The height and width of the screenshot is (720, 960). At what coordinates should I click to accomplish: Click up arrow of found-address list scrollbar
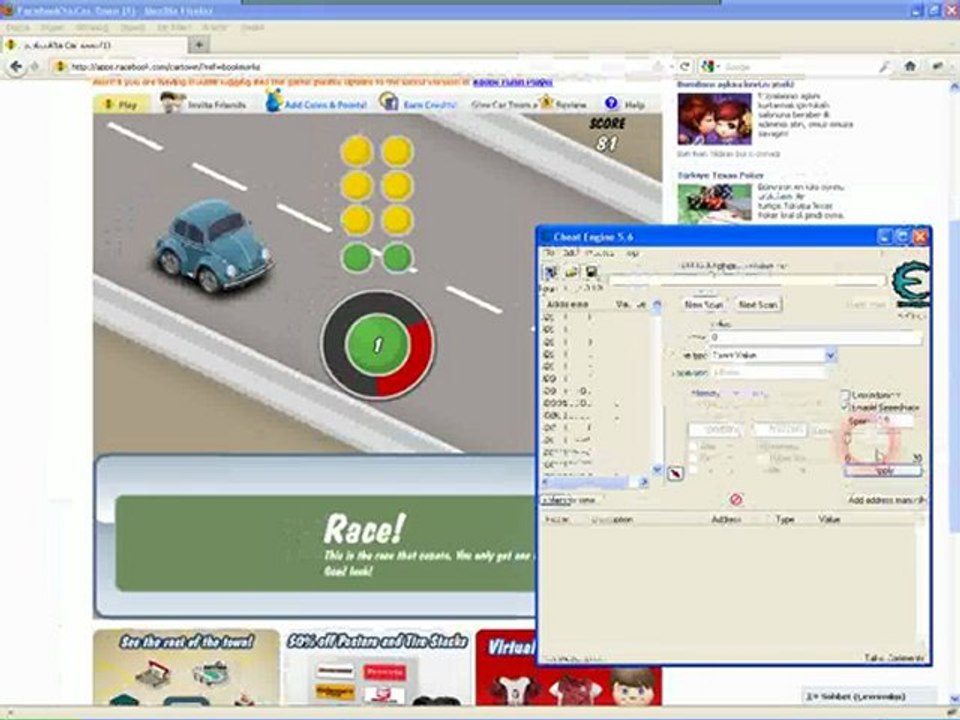(x=657, y=304)
